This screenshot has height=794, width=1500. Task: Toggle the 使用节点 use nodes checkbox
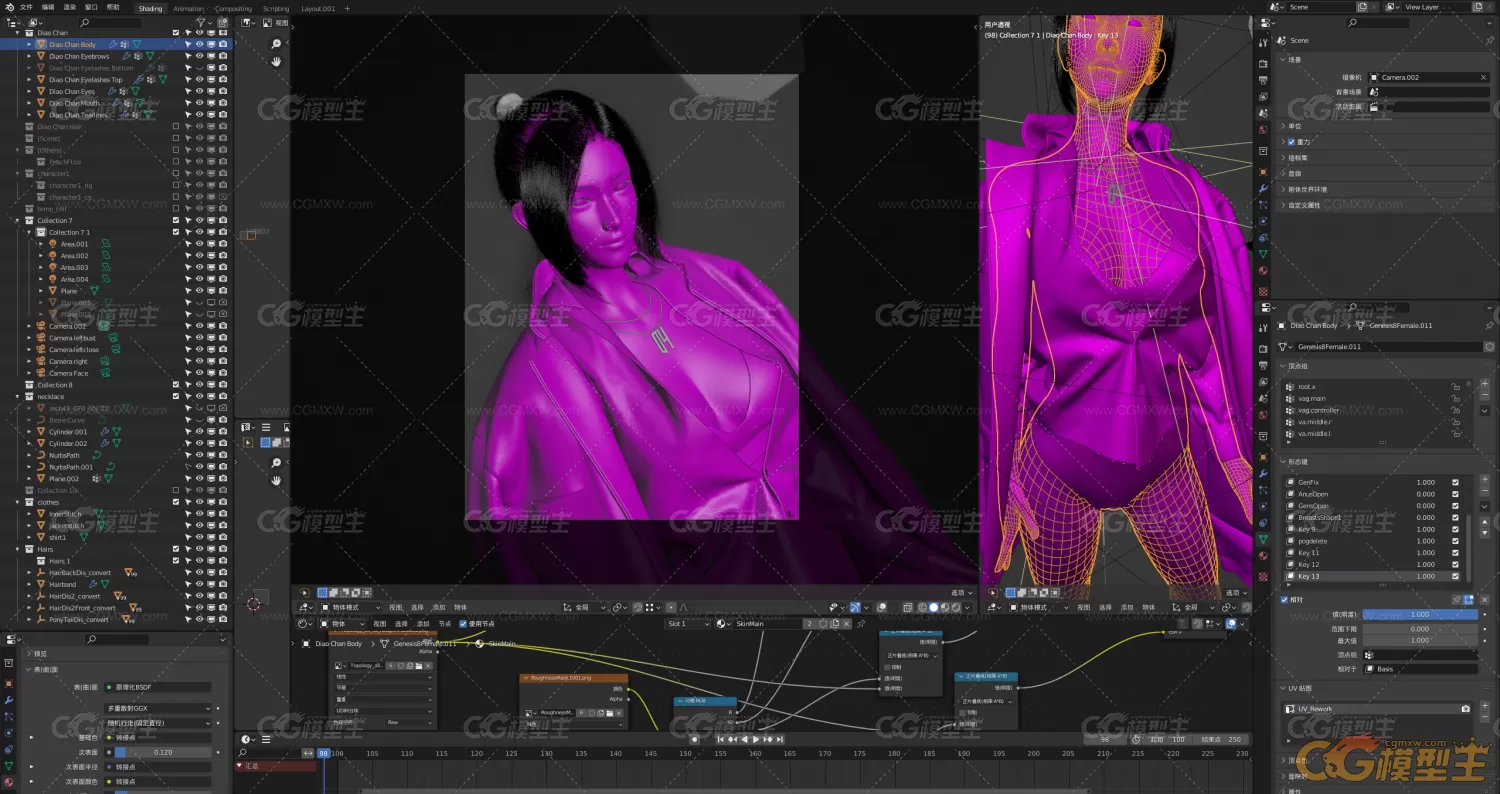463,624
